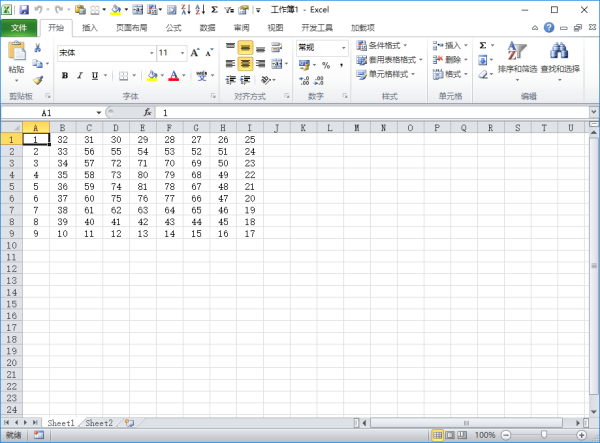
Task: Open the font name dropdown (宋体)
Action: (x=146, y=52)
